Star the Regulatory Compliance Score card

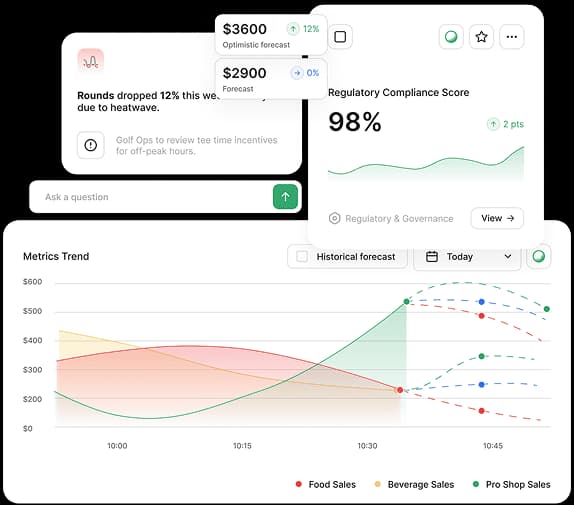pyautogui.click(x=481, y=37)
